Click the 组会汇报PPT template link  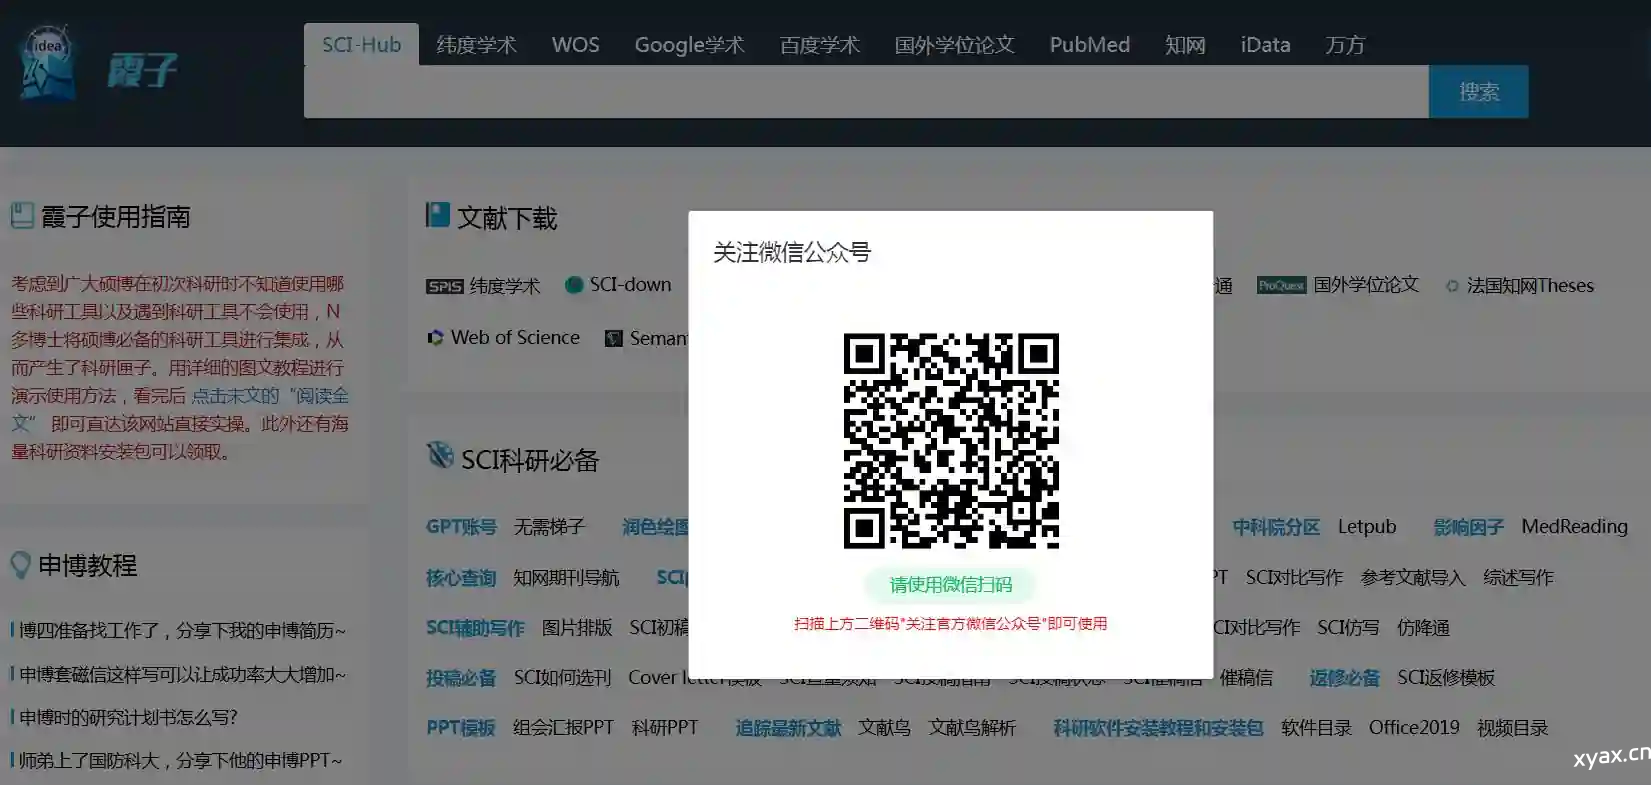coord(563,728)
